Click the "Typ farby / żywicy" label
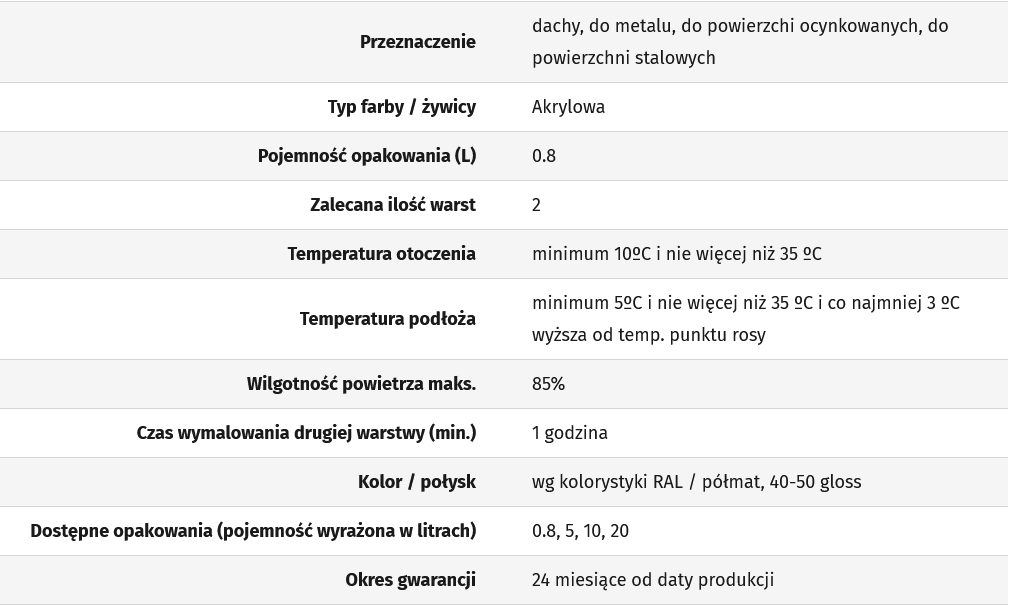This screenshot has width=1009, height=605. click(401, 107)
